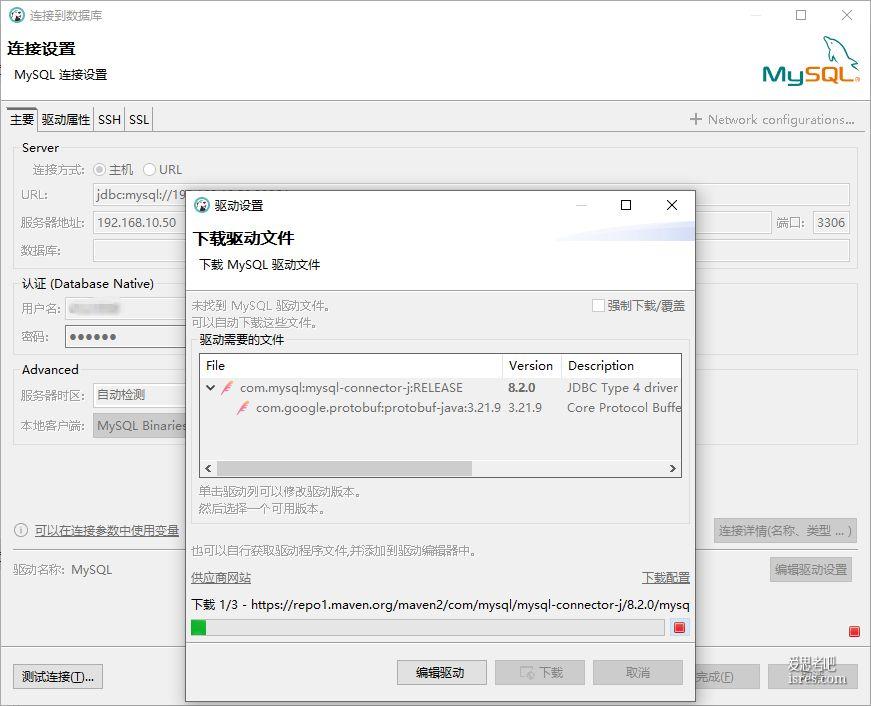Click the red stop icon in main window
Screen dimensions: 871x706
point(854,631)
